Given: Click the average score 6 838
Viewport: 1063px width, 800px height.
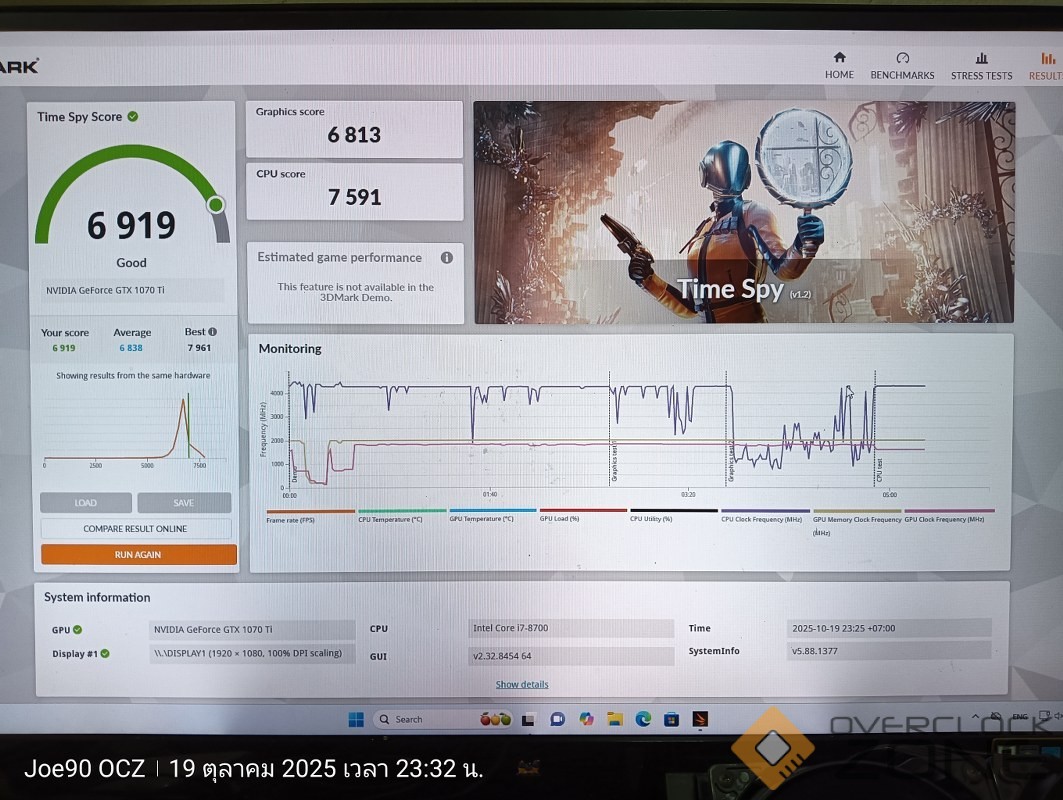Looking at the screenshot, I should pyautogui.click(x=131, y=348).
